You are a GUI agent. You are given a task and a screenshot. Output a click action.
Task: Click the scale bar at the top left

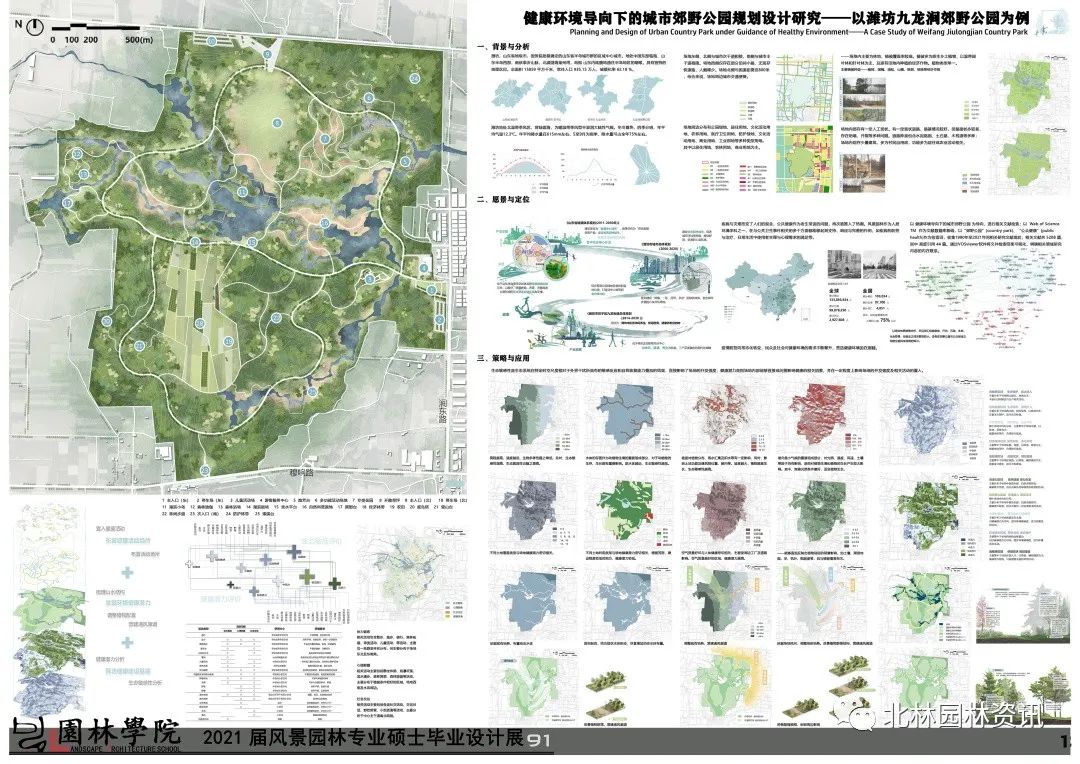pos(100,28)
